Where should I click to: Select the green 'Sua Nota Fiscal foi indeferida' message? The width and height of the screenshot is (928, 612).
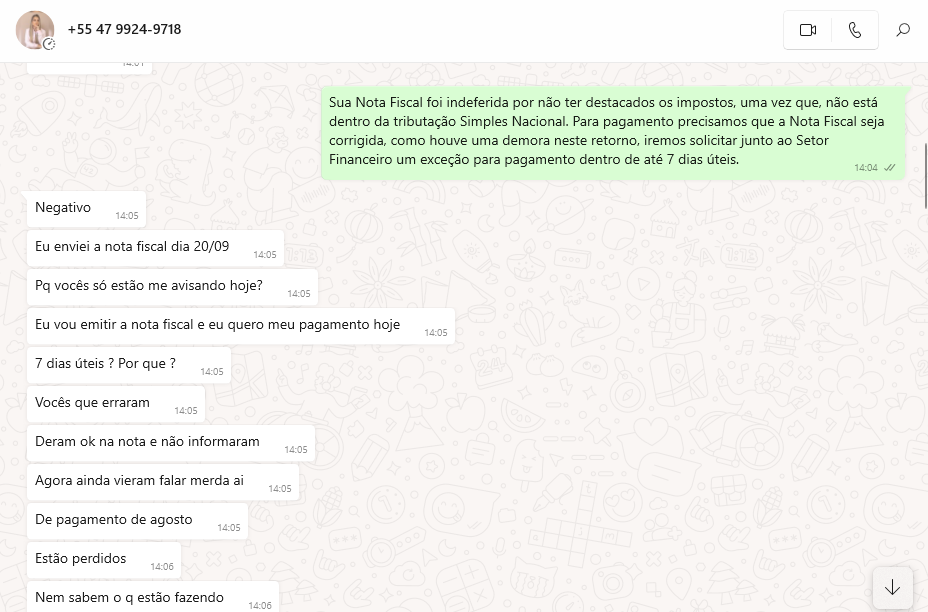[x=613, y=133]
